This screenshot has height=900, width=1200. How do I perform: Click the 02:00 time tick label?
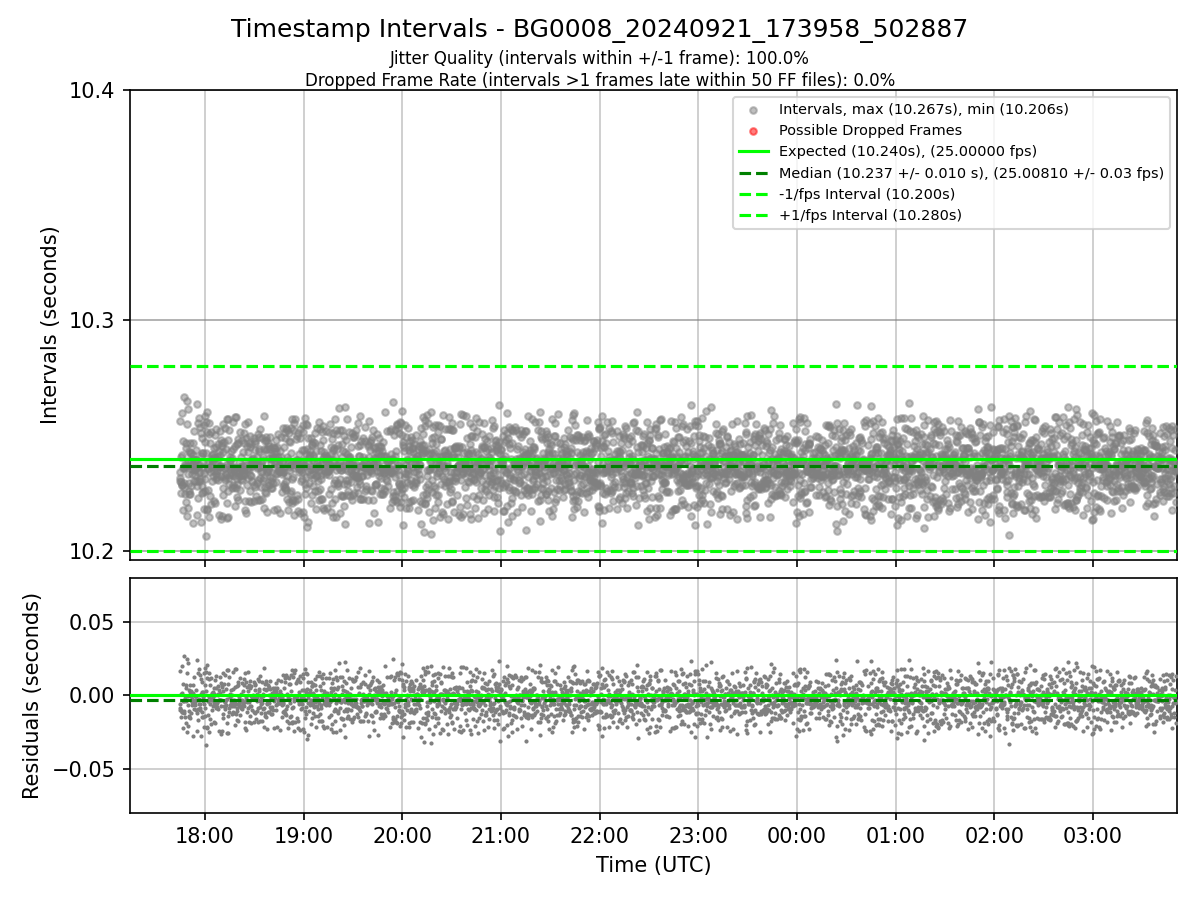993,834
